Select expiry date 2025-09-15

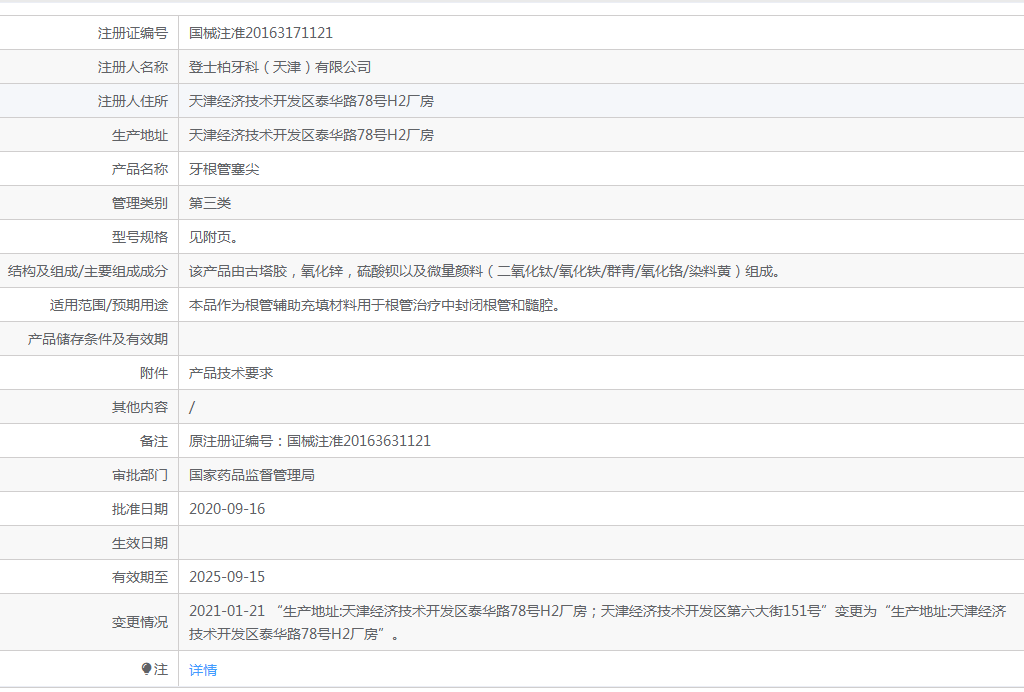(227, 576)
